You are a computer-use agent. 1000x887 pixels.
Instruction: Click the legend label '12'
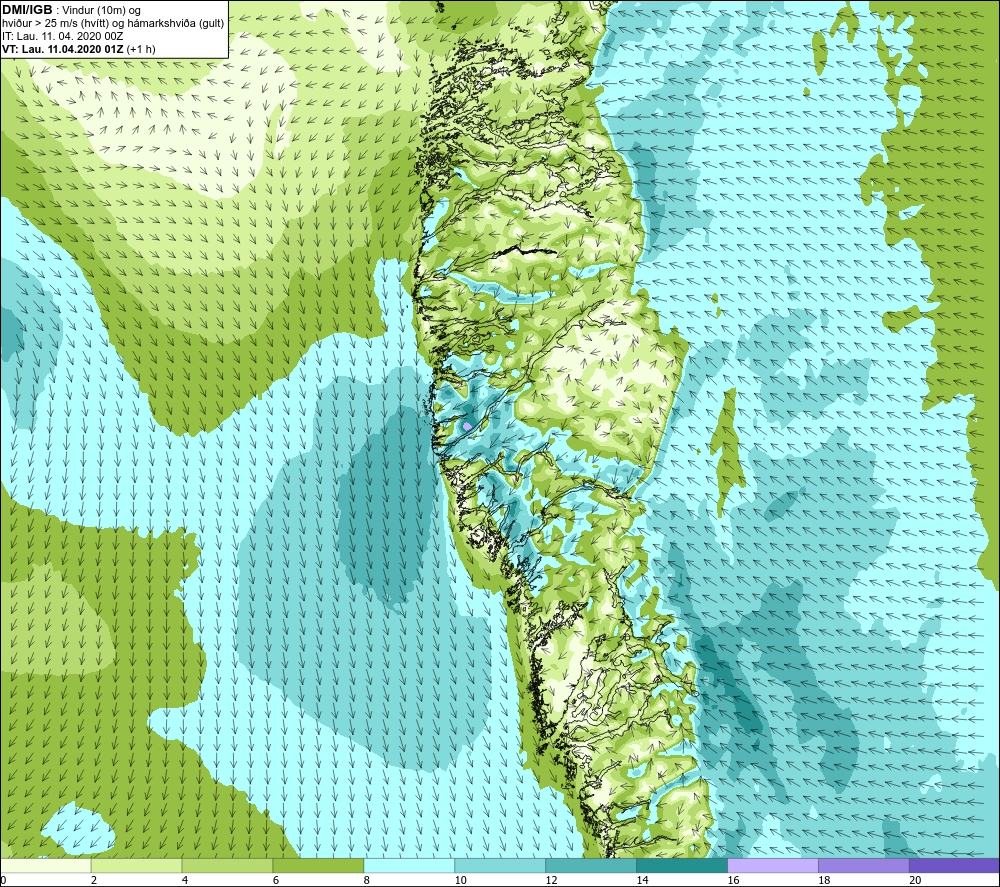[552, 880]
